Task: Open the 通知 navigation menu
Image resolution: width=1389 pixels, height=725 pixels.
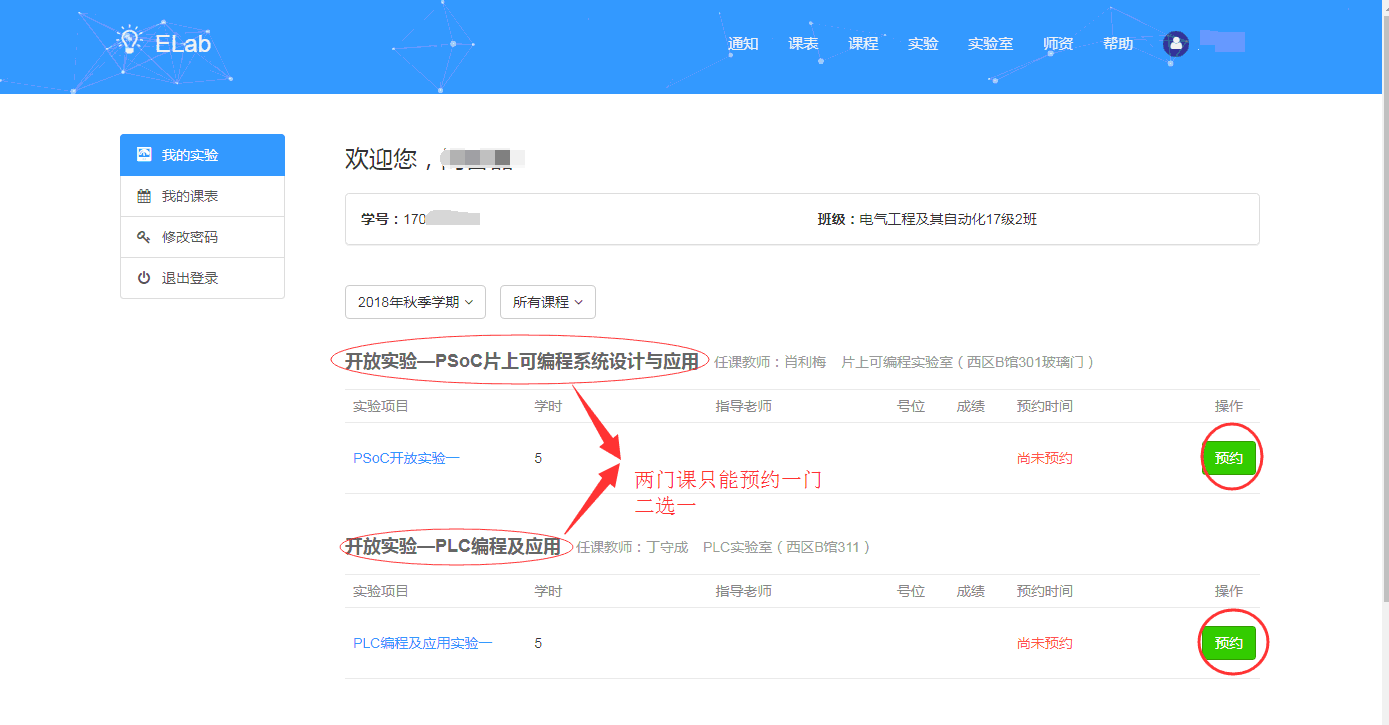Action: 743,43
